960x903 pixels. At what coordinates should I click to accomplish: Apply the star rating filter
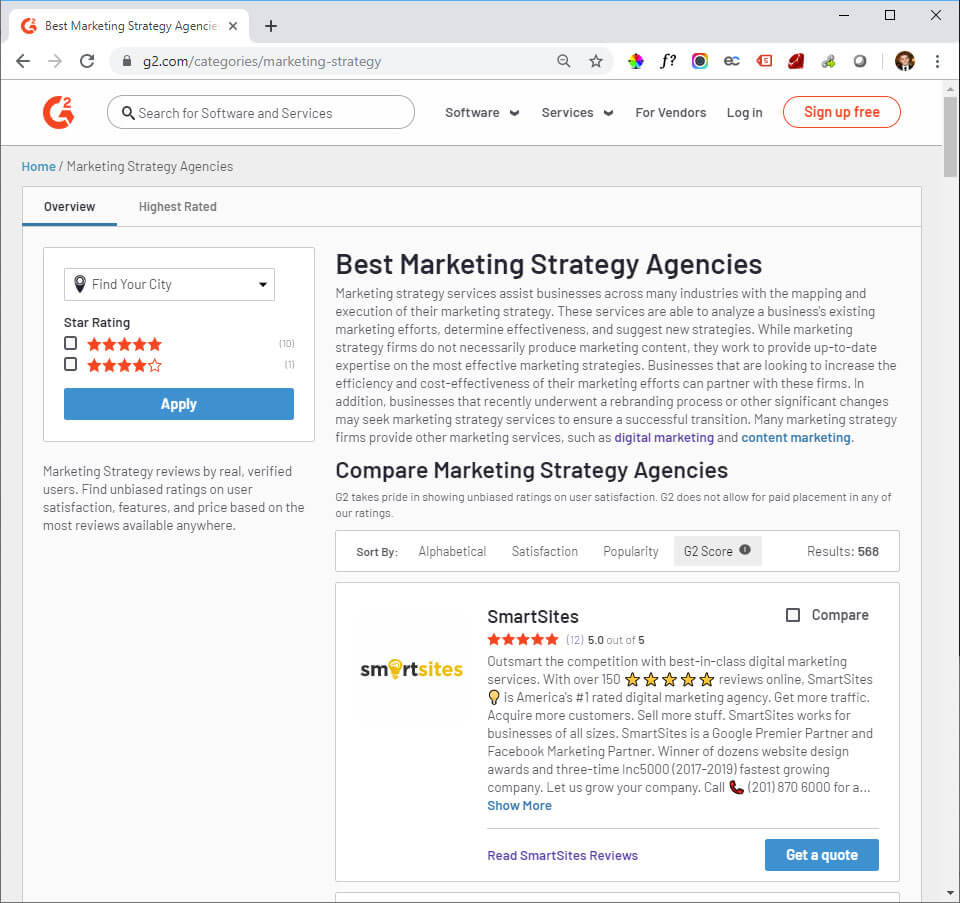[x=179, y=404]
